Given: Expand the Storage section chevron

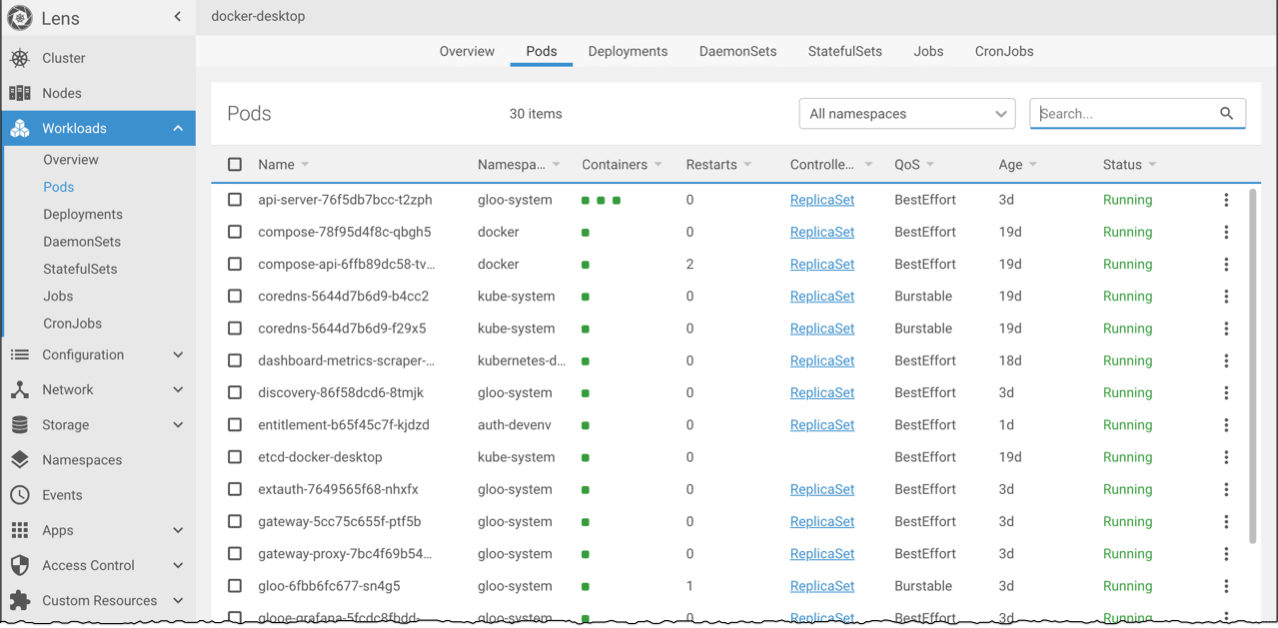Looking at the screenshot, I should pos(178,425).
